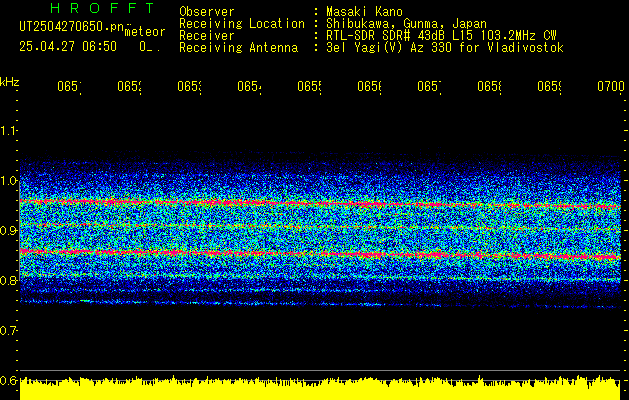Click the 'Receiving Location' label
This screenshot has height=400, width=629.
tap(242, 24)
